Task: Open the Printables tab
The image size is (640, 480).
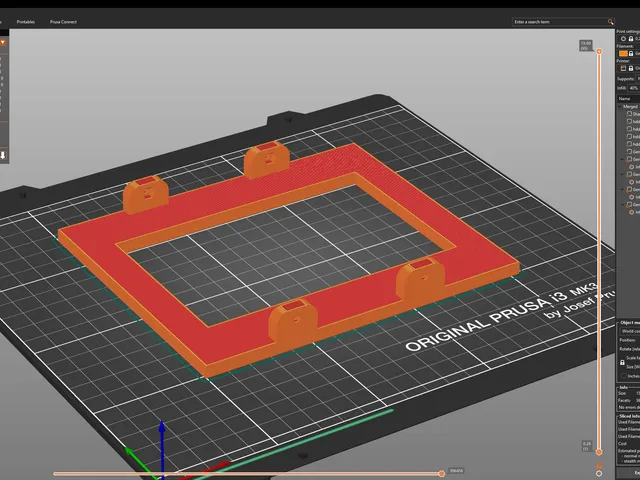Action: click(x=26, y=22)
